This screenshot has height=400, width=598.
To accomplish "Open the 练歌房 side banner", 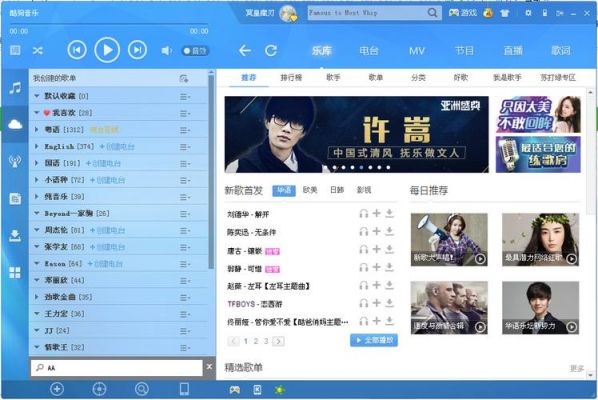I will click(x=538, y=154).
